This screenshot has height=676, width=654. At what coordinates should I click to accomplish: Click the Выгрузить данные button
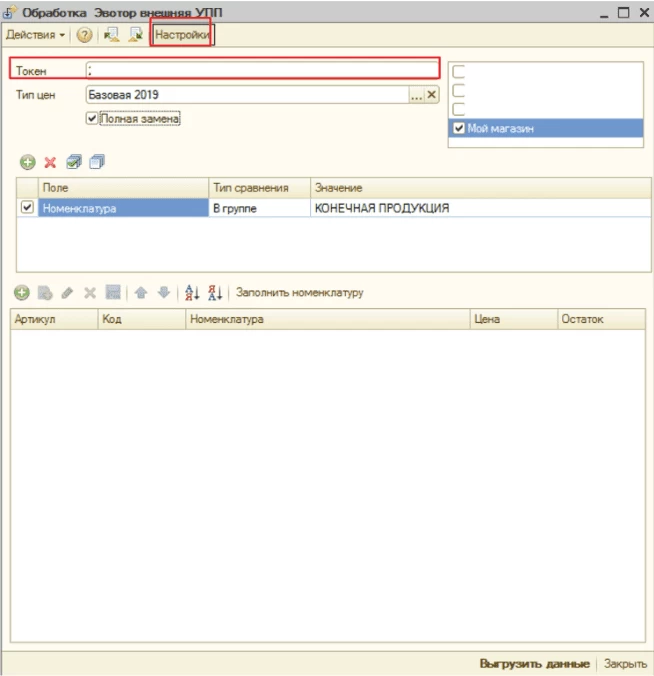(534, 663)
